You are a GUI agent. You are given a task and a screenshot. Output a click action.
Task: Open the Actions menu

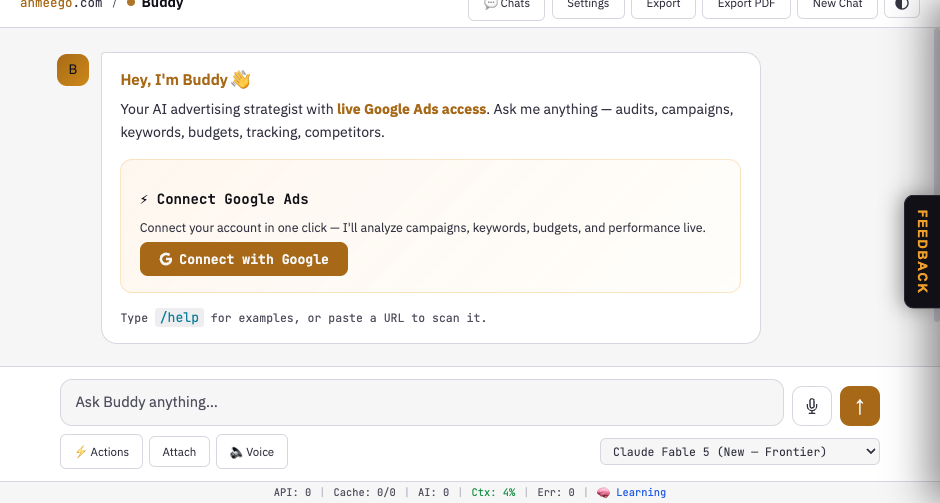click(x=101, y=451)
